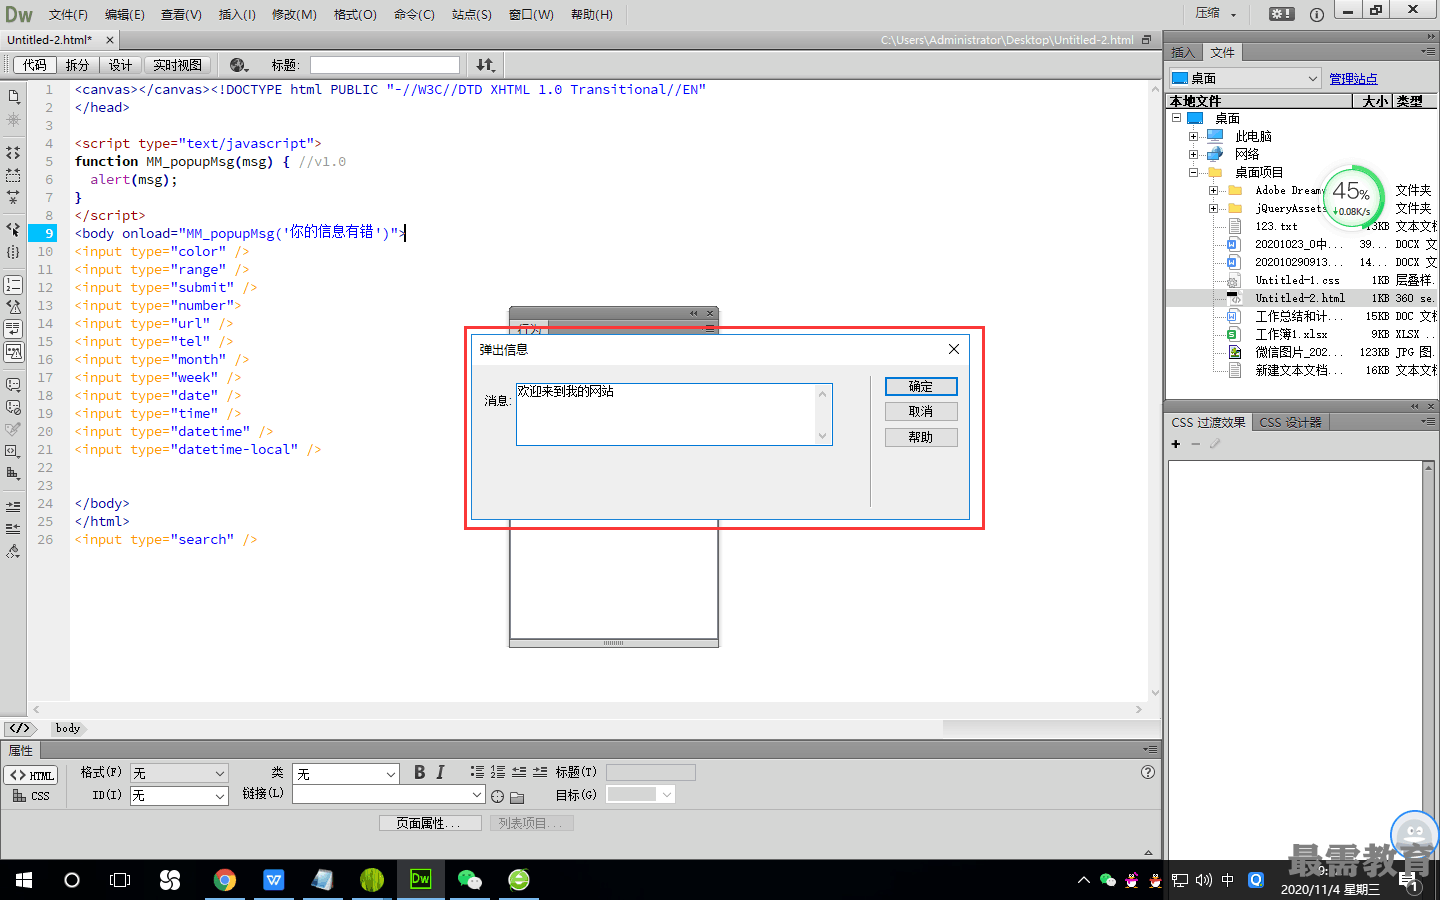The height and width of the screenshot is (900, 1440).
Task: Toggle Live view
Action: [x=177, y=65]
